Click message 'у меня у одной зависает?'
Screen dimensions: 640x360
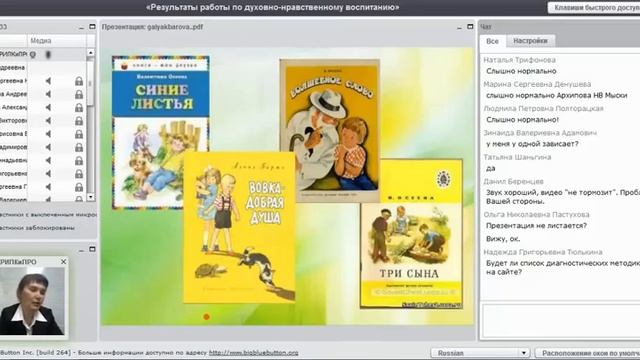tap(532, 144)
